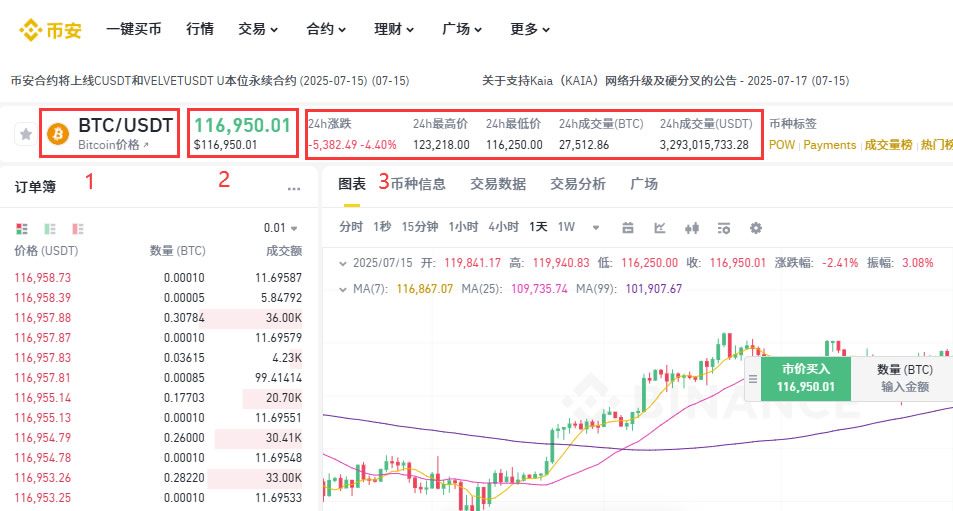Screen dimensions: 953x511
Task: Open the 交易 dropdown menu
Action: 258,29
